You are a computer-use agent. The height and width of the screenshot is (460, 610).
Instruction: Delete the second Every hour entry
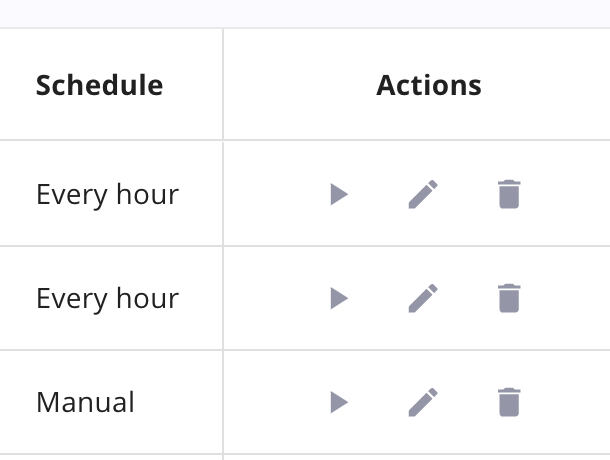pyautogui.click(x=509, y=298)
